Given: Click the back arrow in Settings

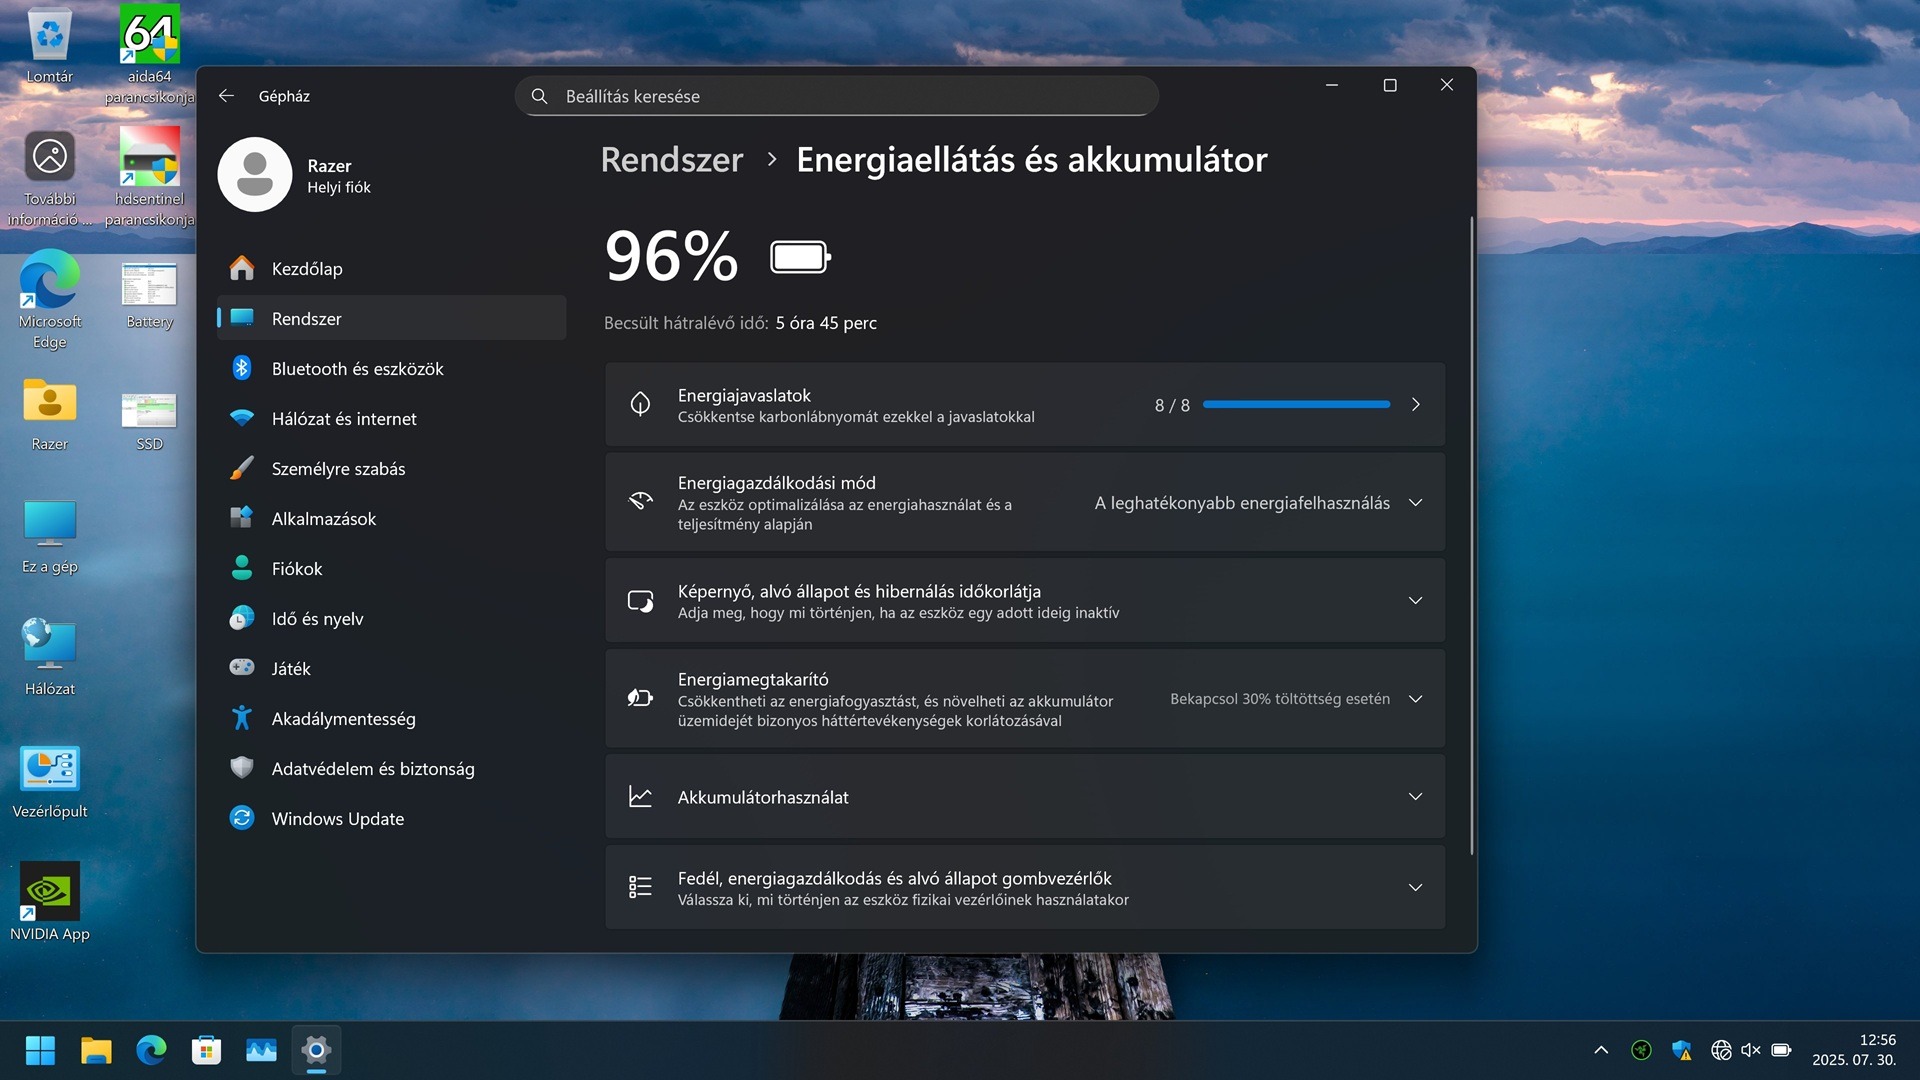Looking at the screenshot, I should (x=226, y=96).
